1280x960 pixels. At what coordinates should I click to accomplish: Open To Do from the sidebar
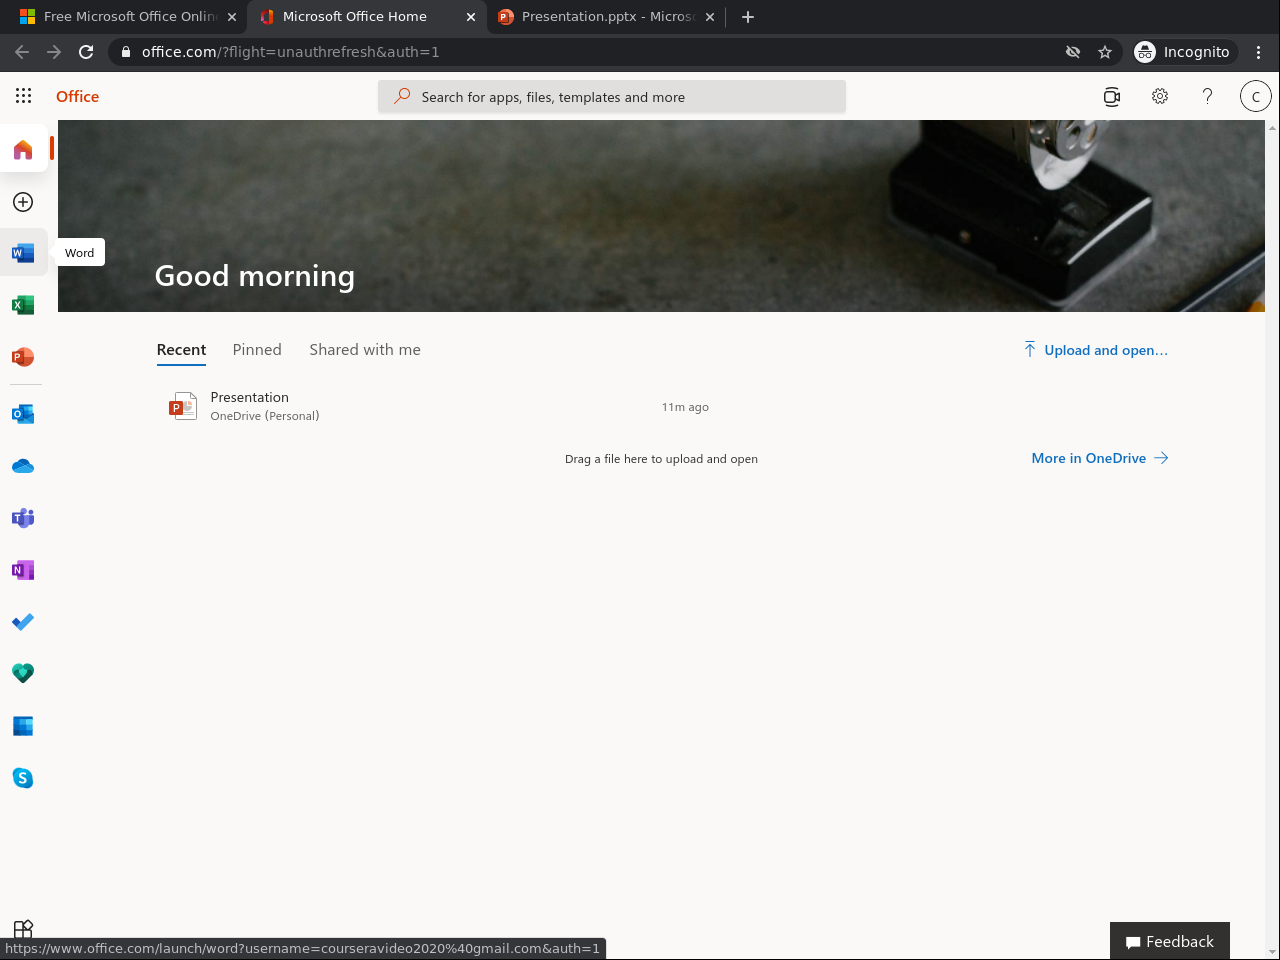[23, 622]
